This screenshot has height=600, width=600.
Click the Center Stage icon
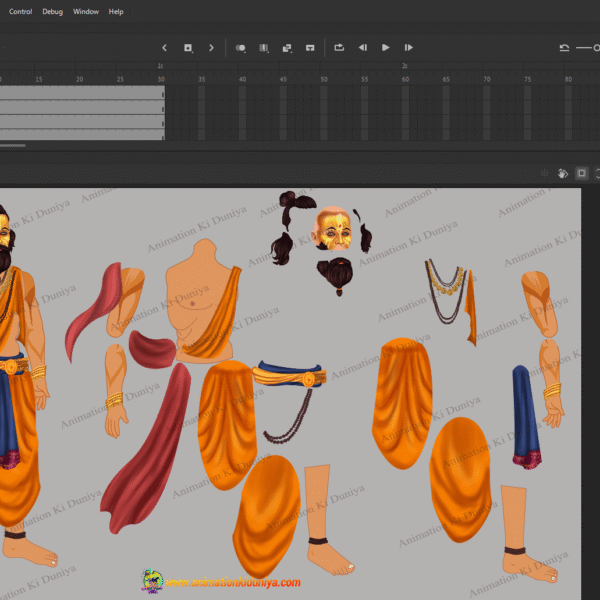tap(544, 173)
